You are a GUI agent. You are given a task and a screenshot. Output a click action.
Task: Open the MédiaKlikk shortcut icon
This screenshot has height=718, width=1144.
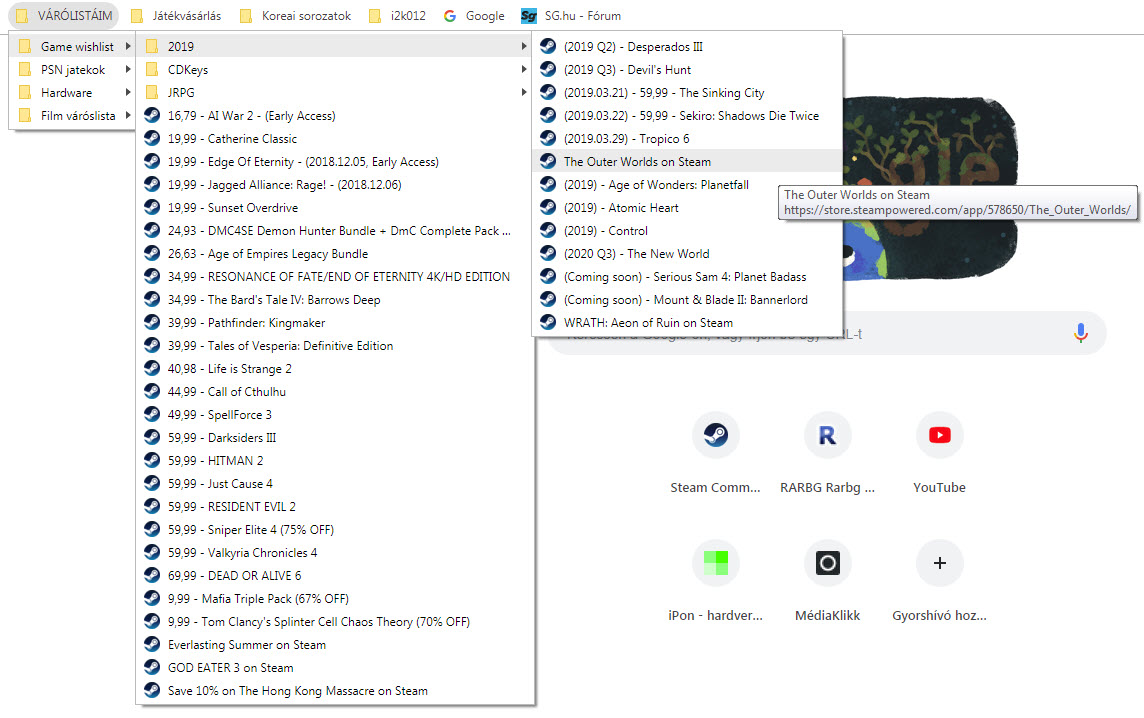click(x=827, y=563)
